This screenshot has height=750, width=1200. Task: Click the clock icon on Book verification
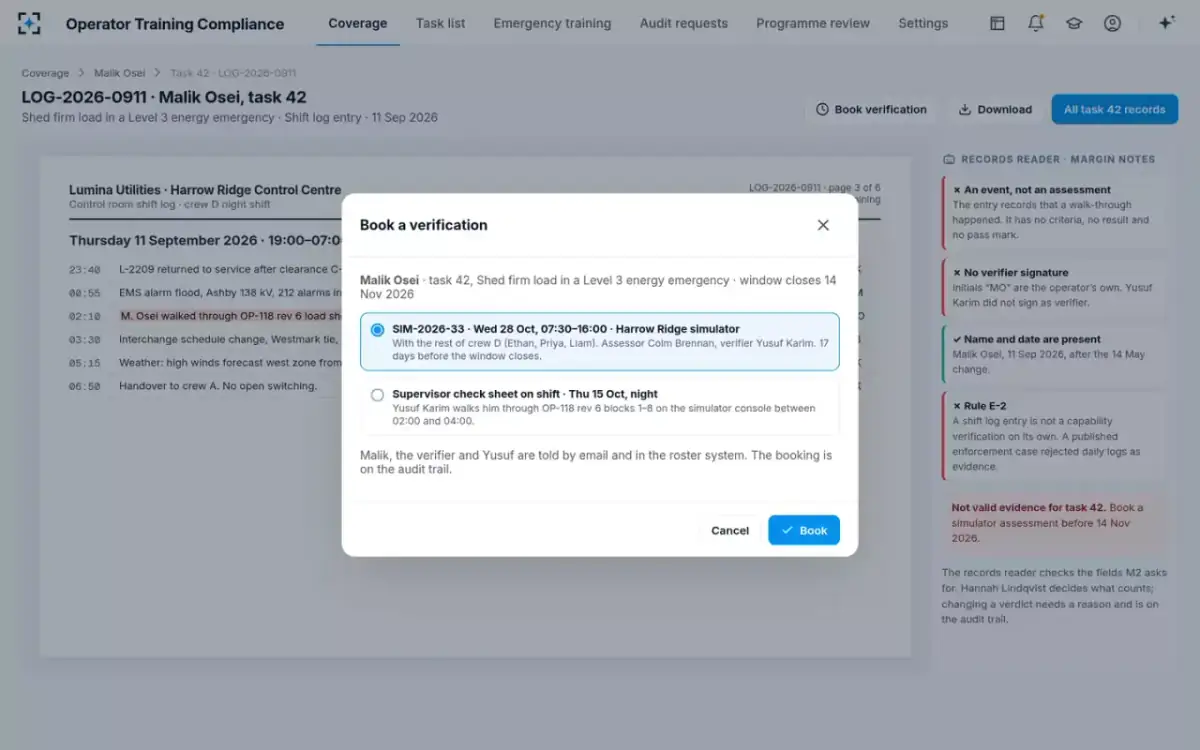pyautogui.click(x=822, y=110)
